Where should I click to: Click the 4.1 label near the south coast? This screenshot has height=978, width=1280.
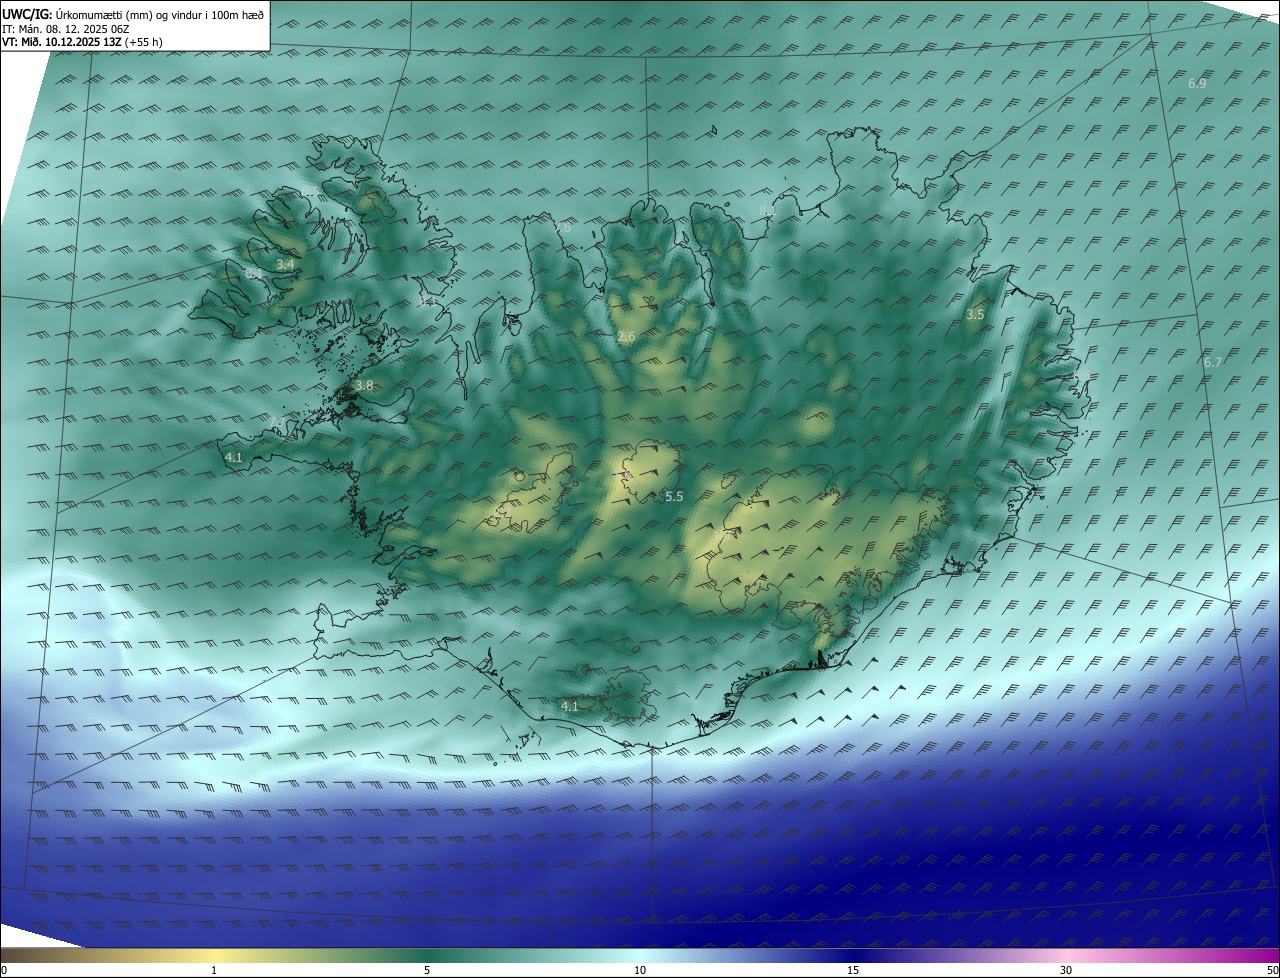tap(570, 706)
